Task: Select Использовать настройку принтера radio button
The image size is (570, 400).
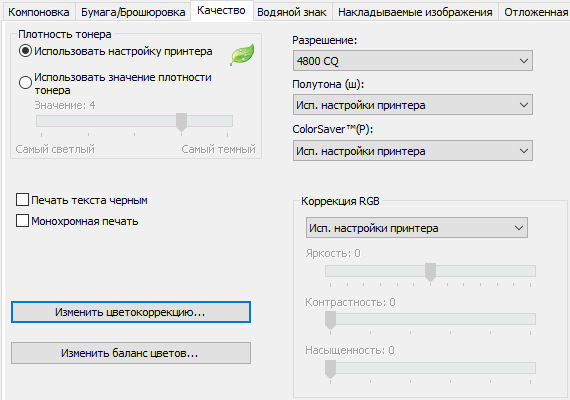Action: 115,51
